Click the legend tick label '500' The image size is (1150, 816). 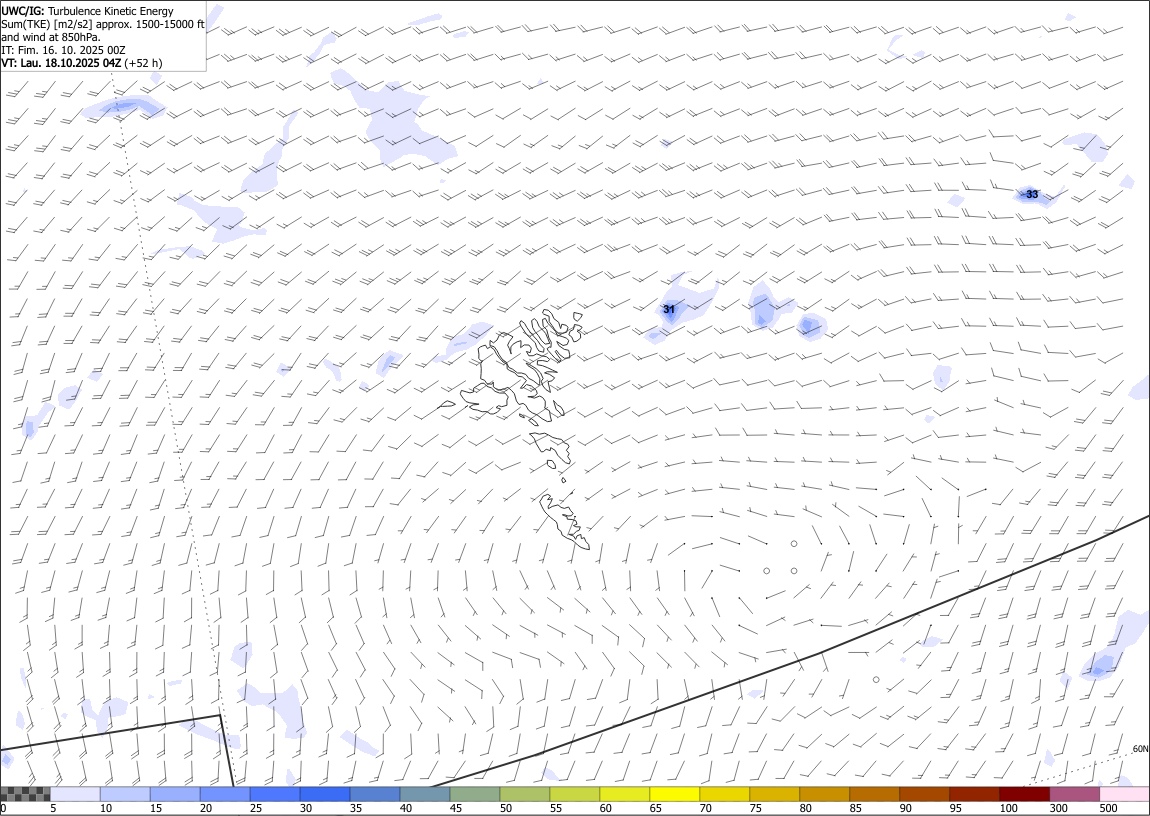tap(1108, 808)
